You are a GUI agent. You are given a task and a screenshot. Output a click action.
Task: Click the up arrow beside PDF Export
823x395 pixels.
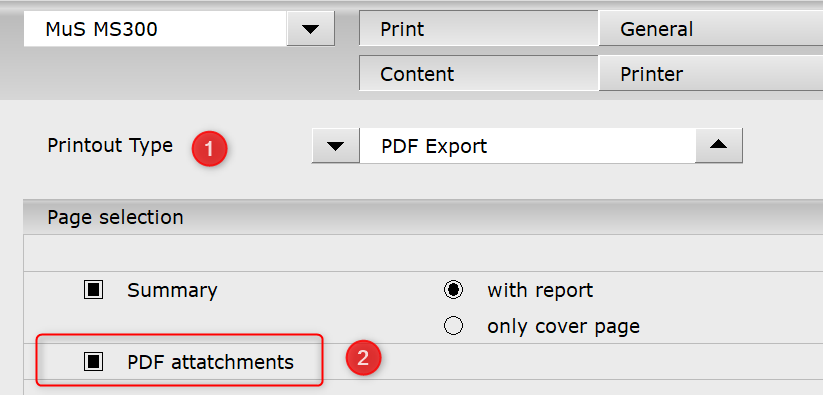pos(719,145)
